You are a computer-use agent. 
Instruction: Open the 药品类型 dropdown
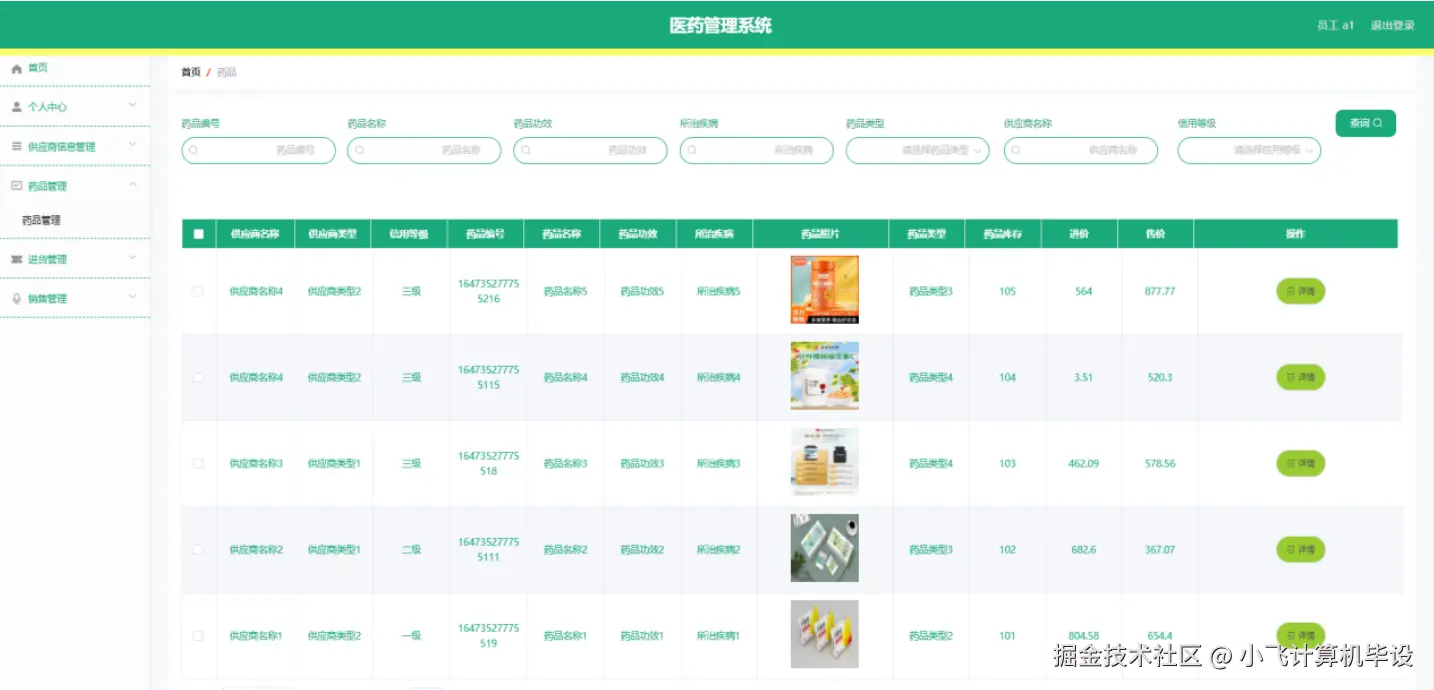(x=916, y=150)
